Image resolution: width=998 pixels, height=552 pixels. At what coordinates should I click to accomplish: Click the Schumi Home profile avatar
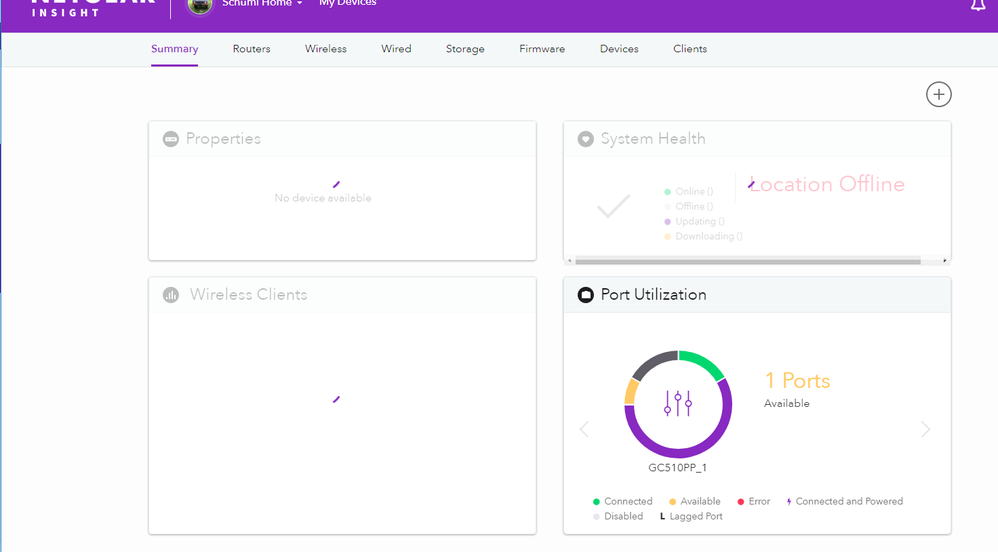click(200, 5)
